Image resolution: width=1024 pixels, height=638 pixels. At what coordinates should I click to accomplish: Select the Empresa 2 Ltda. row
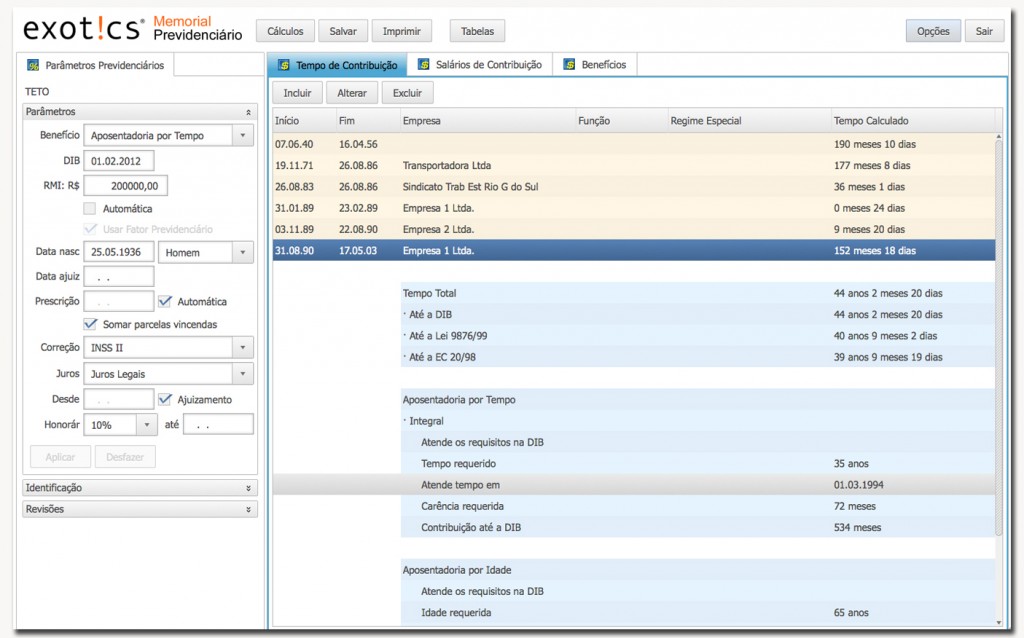(634, 229)
